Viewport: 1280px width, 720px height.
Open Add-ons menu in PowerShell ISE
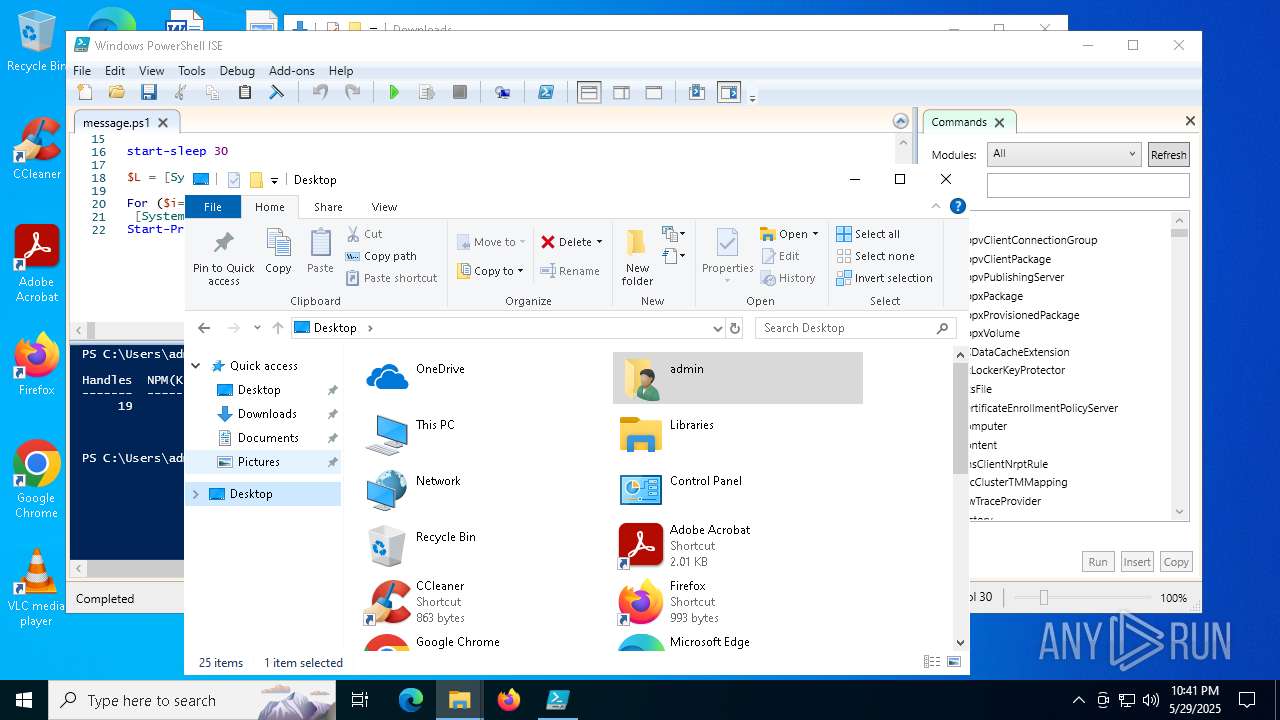[291, 71]
